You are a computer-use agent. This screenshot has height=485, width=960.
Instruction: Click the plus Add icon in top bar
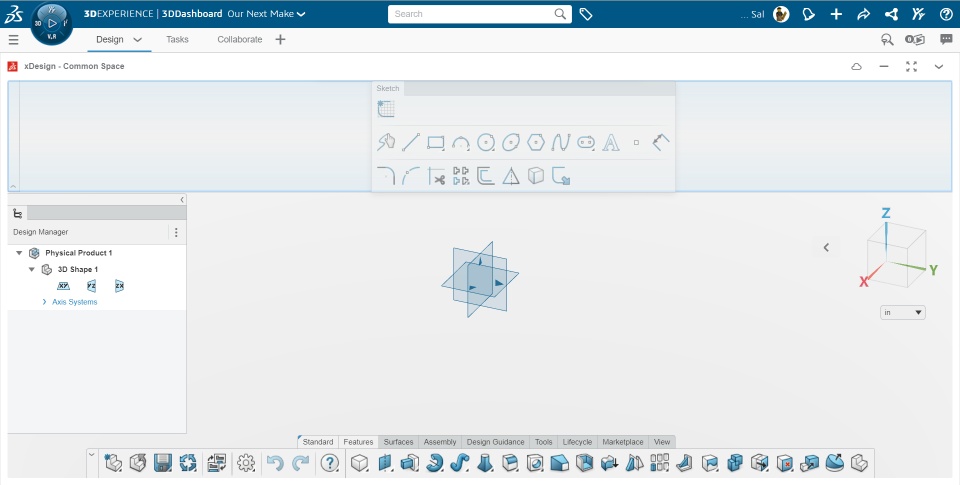pyautogui.click(x=836, y=14)
